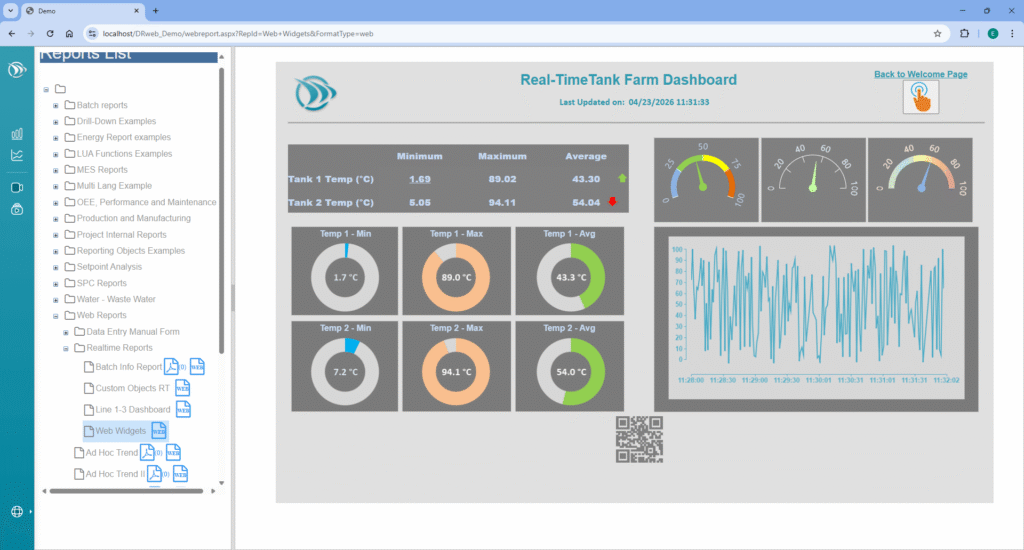Click the 1.69 minimum value link
1024x550 pixels.
coord(420,179)
